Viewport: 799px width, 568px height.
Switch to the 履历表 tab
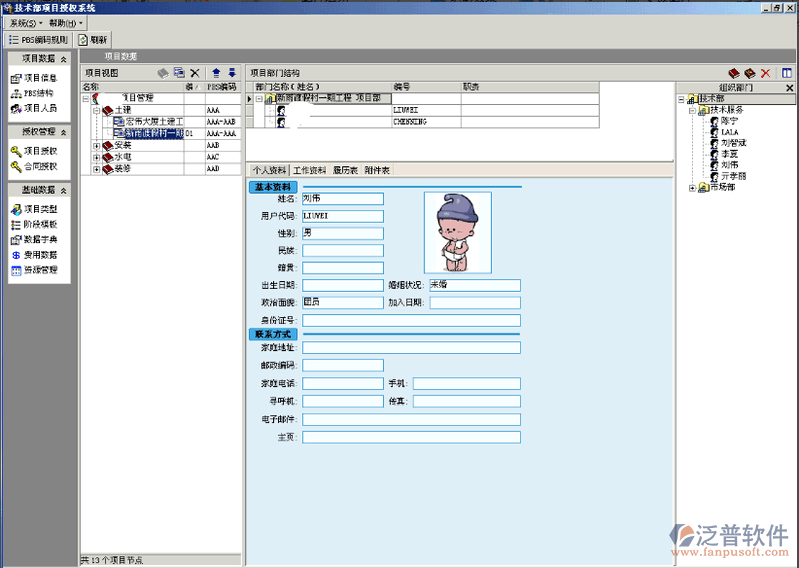click(x=345, y=170)
